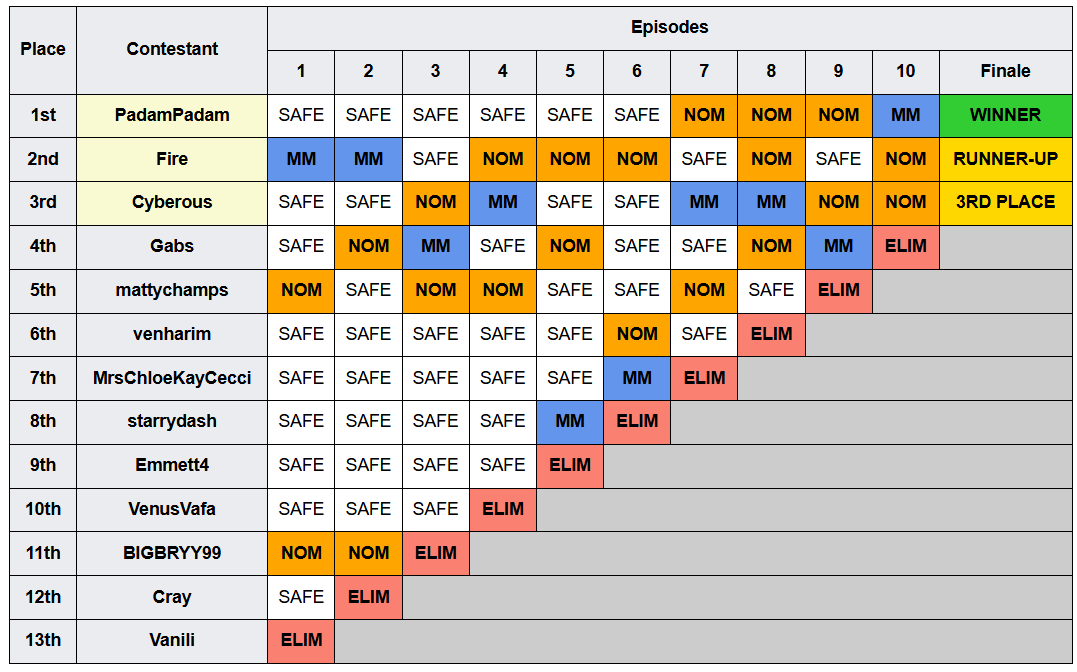Select PadamPadam's MM cell in episode 10
Image resolution: width=1077 pixels, height=672 pixels.
905,115
